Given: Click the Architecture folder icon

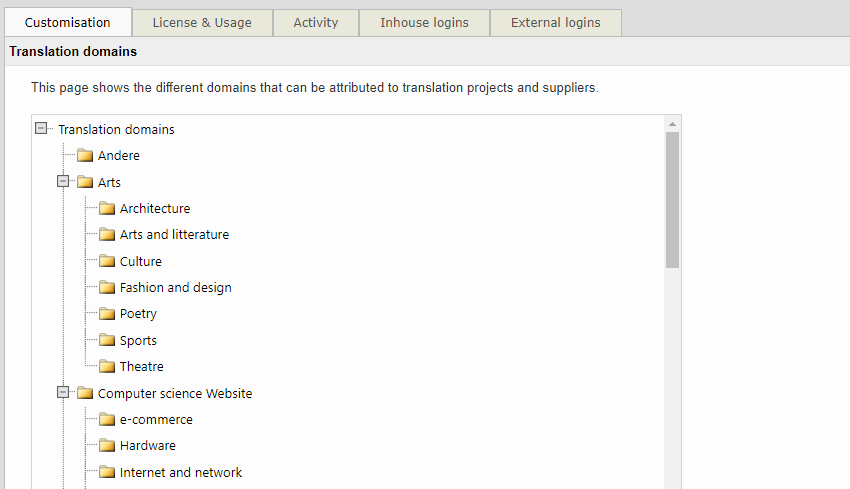Looking at the screenshot, I should point(107,209).
